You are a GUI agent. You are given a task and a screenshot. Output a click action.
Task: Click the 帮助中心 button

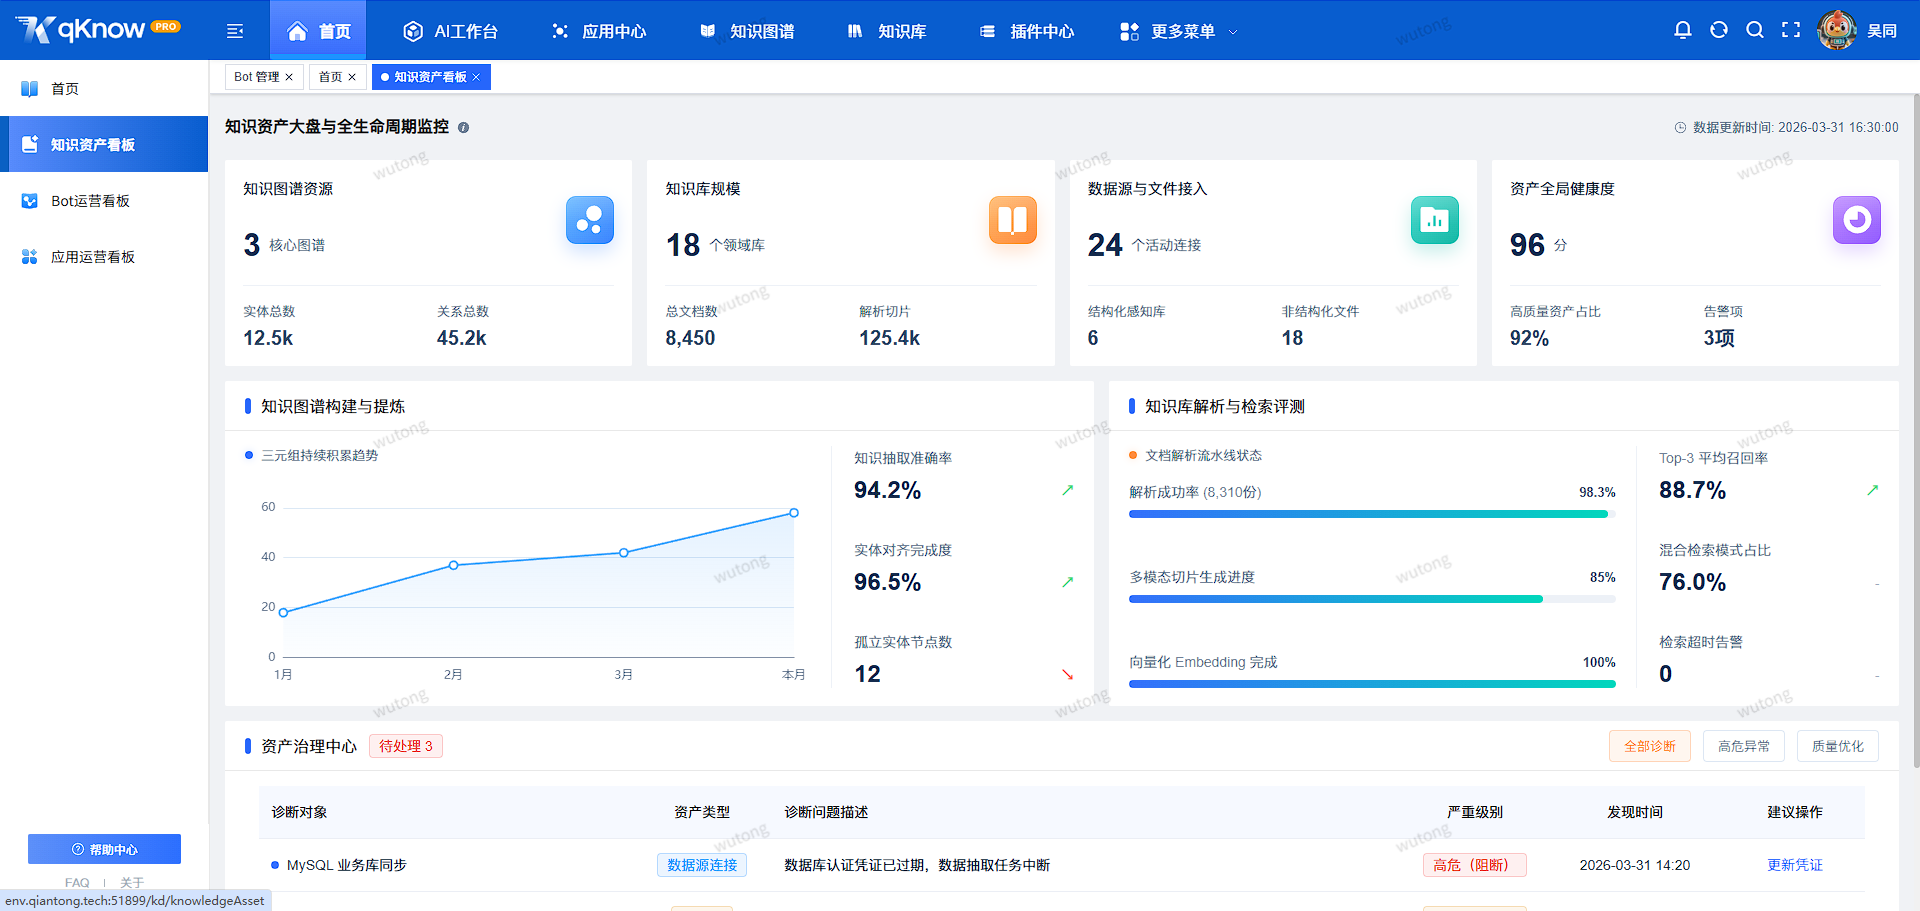(104, 849)
